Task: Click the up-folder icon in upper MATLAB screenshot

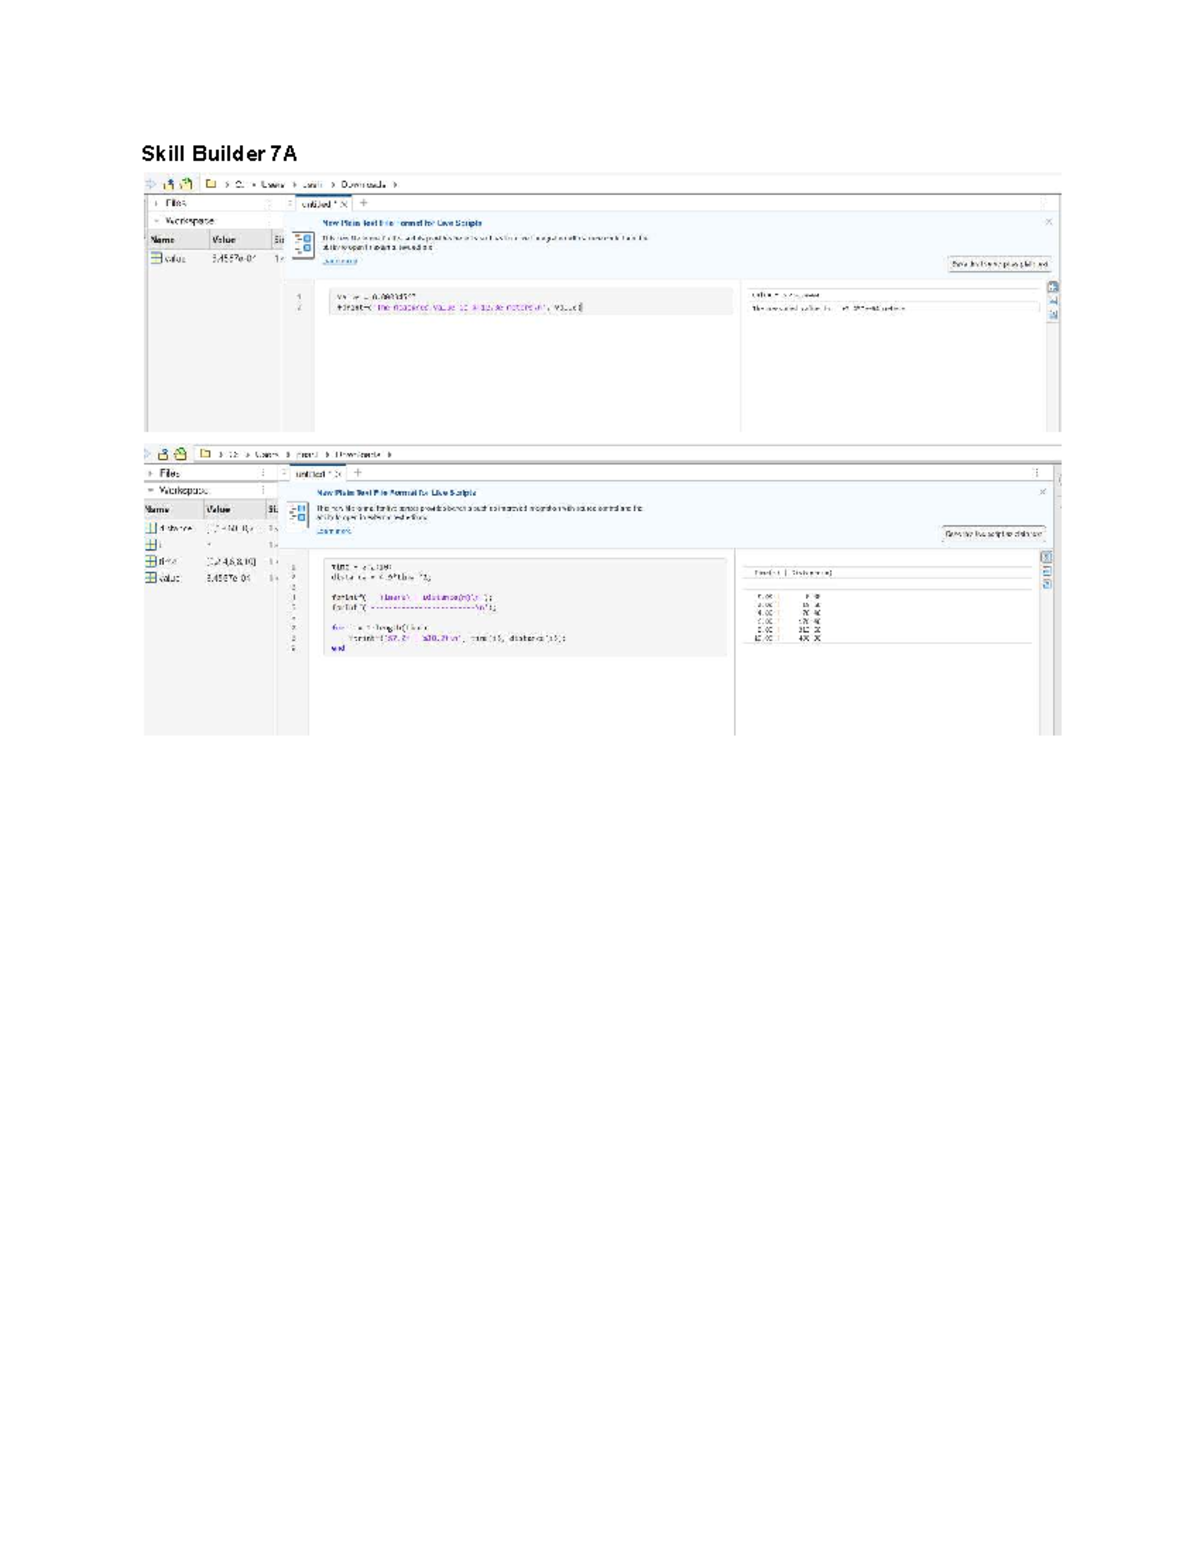Action: click(x=169, y=184)
